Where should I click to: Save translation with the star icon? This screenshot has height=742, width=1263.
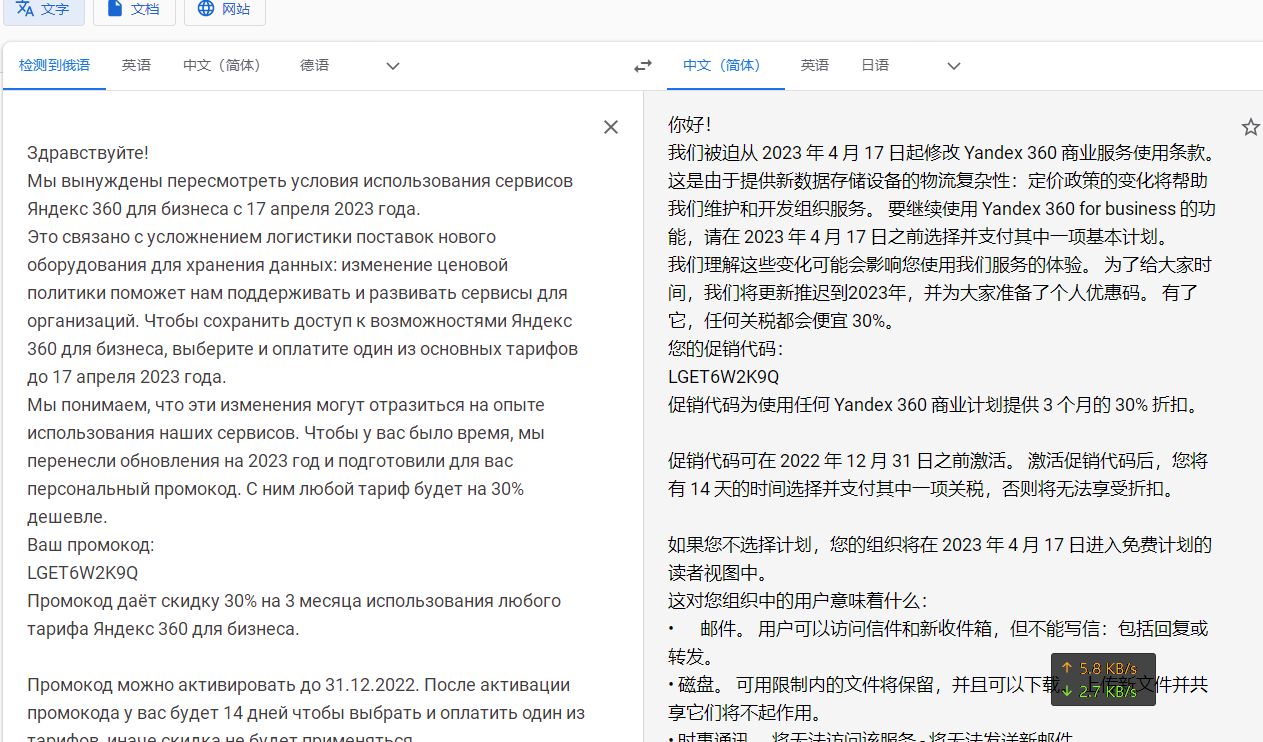coord(1250,127)
